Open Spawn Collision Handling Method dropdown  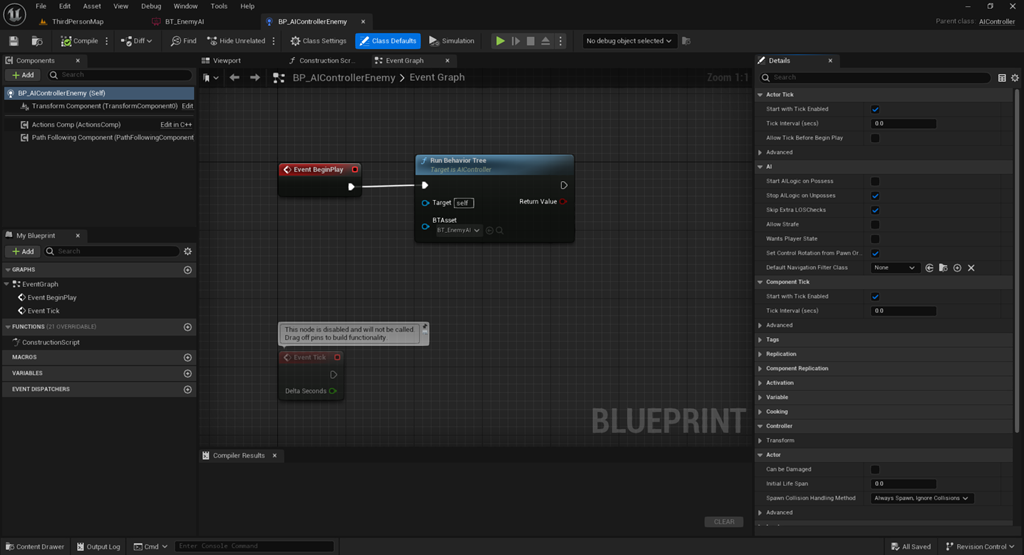click(x=921, y=498)
